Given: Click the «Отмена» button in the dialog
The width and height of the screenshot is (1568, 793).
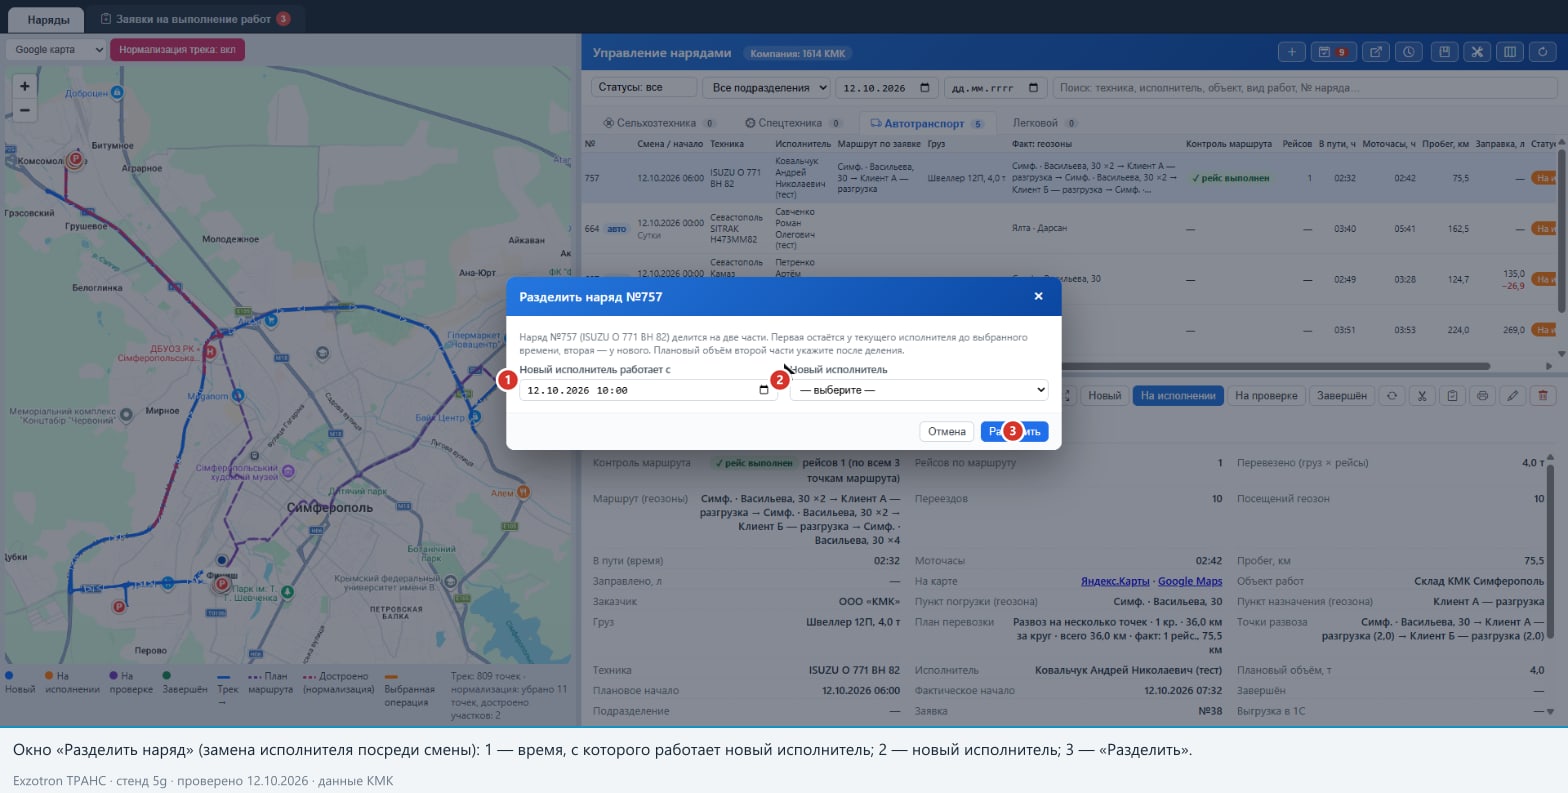Looking at the screenshot, I should (946, 431).
